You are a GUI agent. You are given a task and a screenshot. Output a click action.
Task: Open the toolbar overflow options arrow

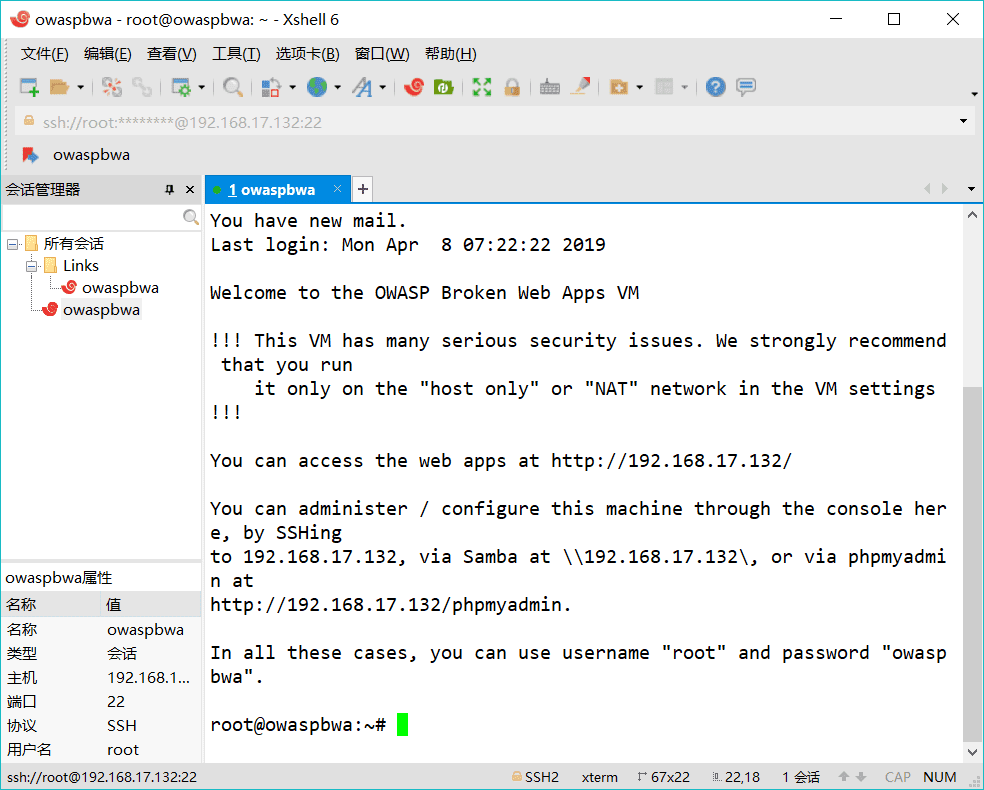coord(974,94)
